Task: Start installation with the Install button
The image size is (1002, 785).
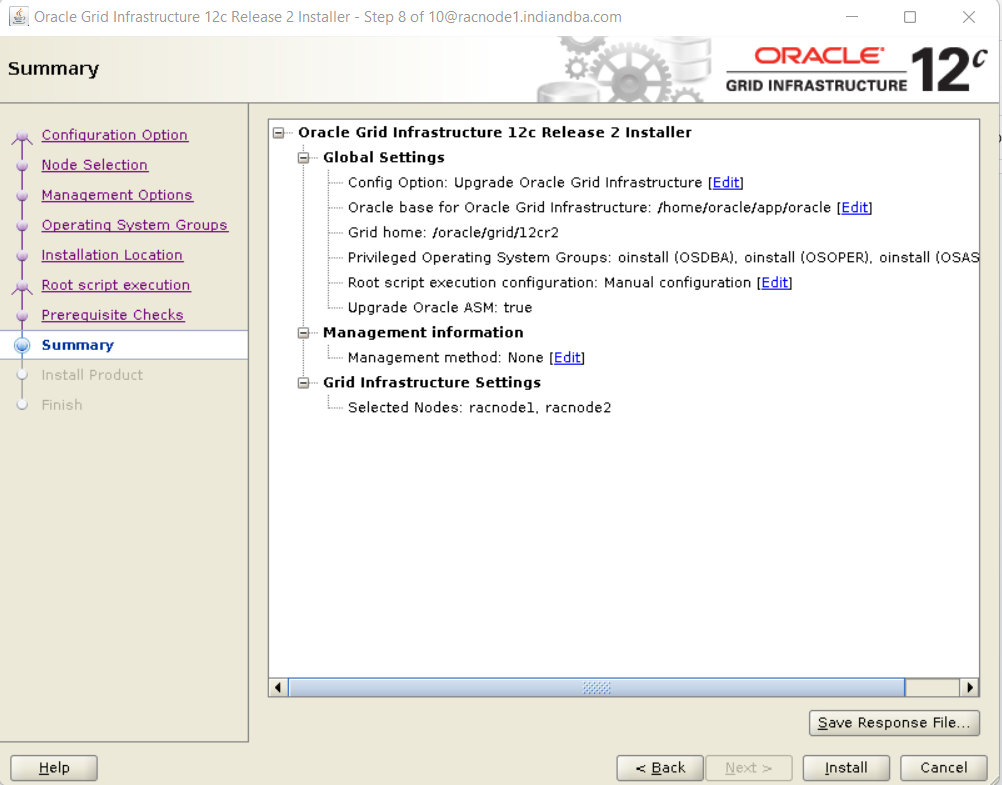Action: tap(846, 768)
